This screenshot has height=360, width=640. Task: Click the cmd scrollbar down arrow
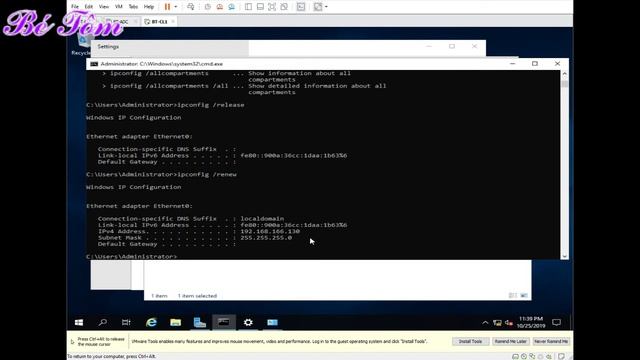coord(564,256)
